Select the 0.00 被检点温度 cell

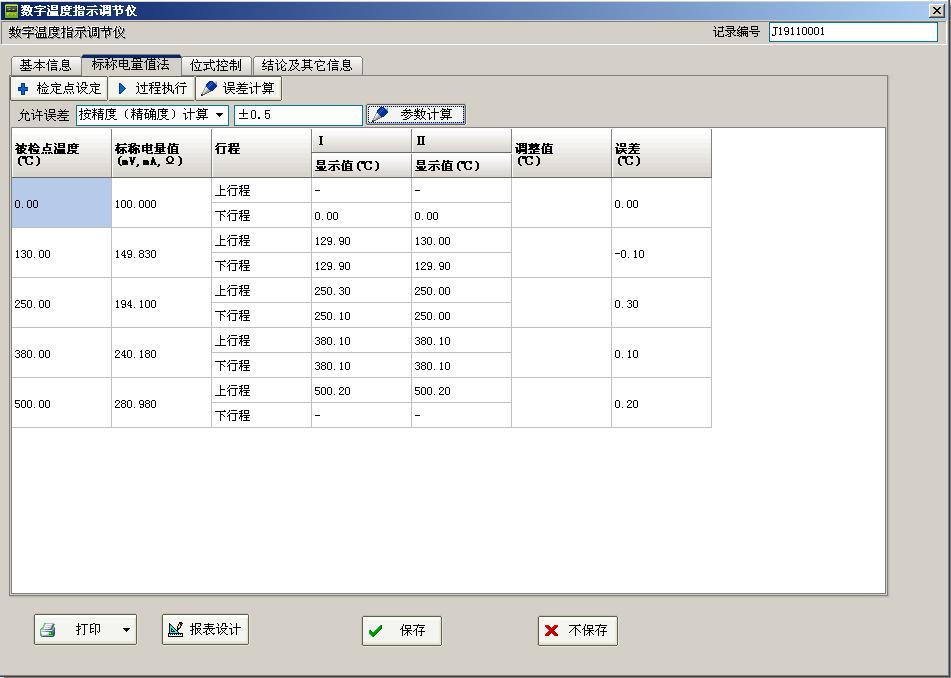click(x=61, y=204)
